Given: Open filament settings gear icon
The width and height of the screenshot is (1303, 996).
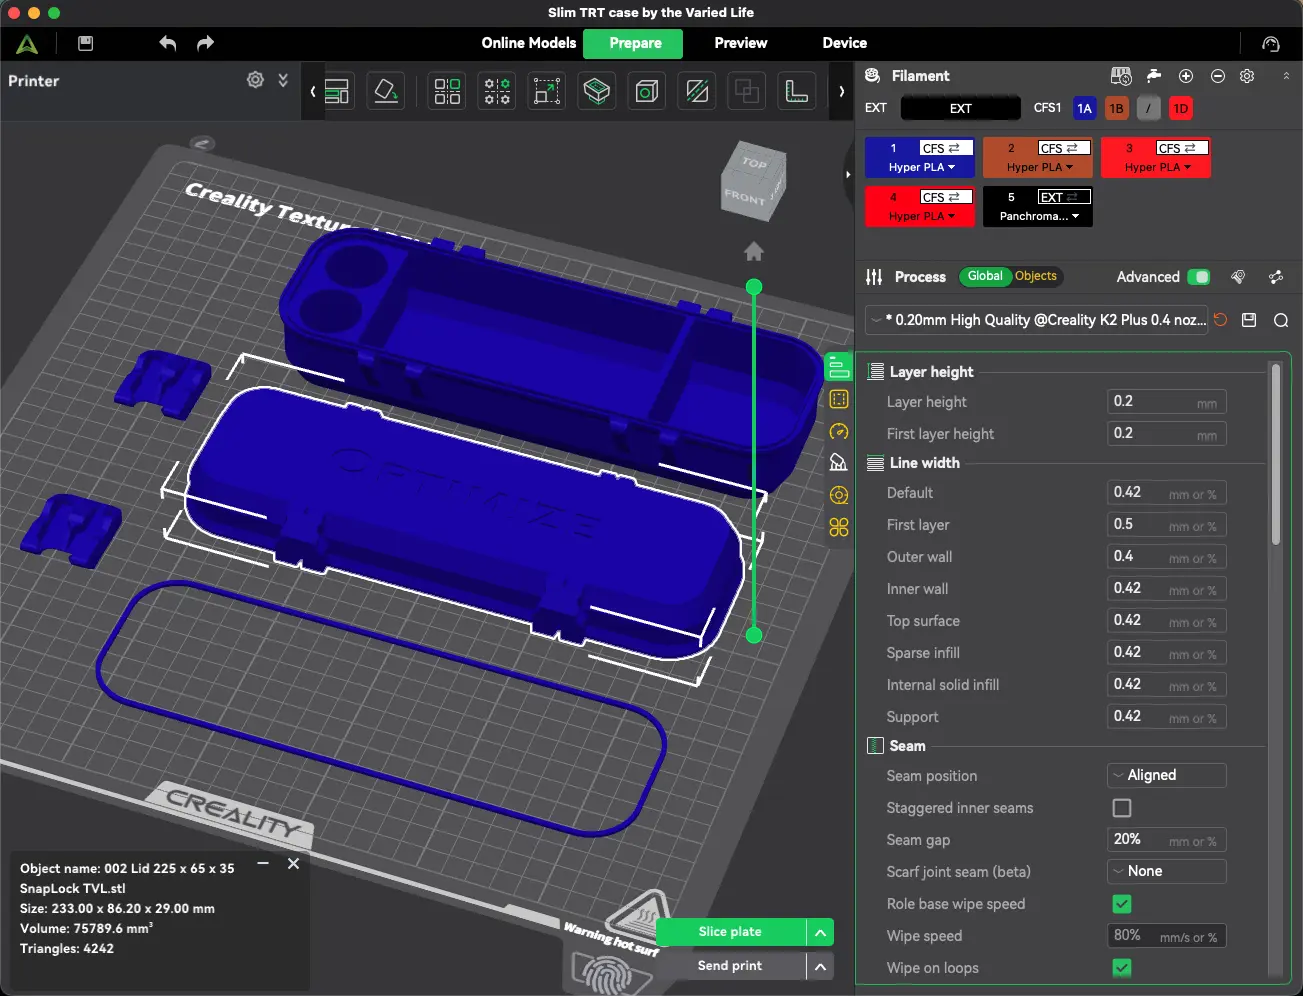Looking at the screenshot, I should [x=1247, y=76].
